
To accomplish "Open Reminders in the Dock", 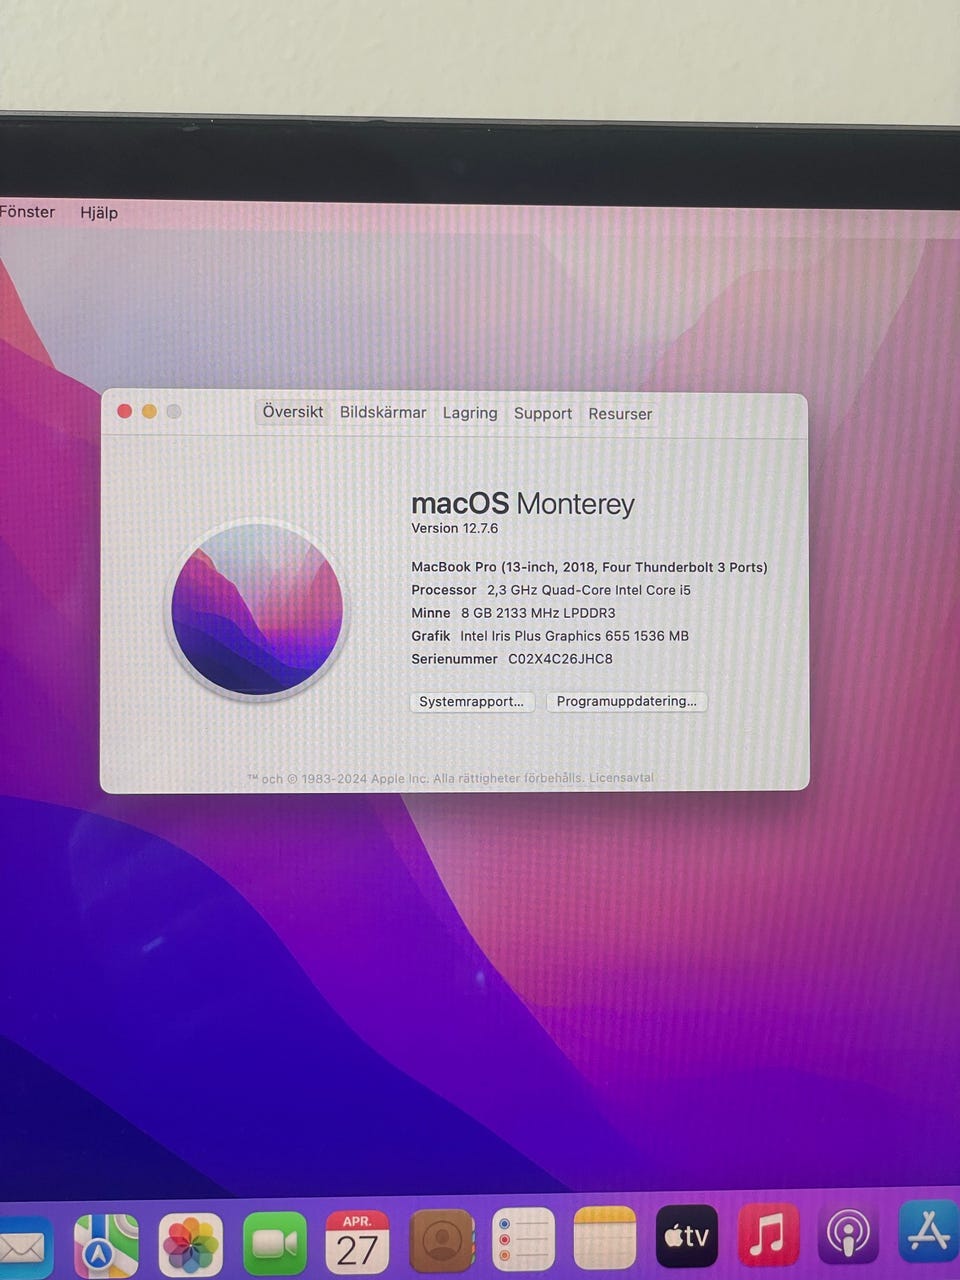I will pyautogui.click(x=523, y=1239).
